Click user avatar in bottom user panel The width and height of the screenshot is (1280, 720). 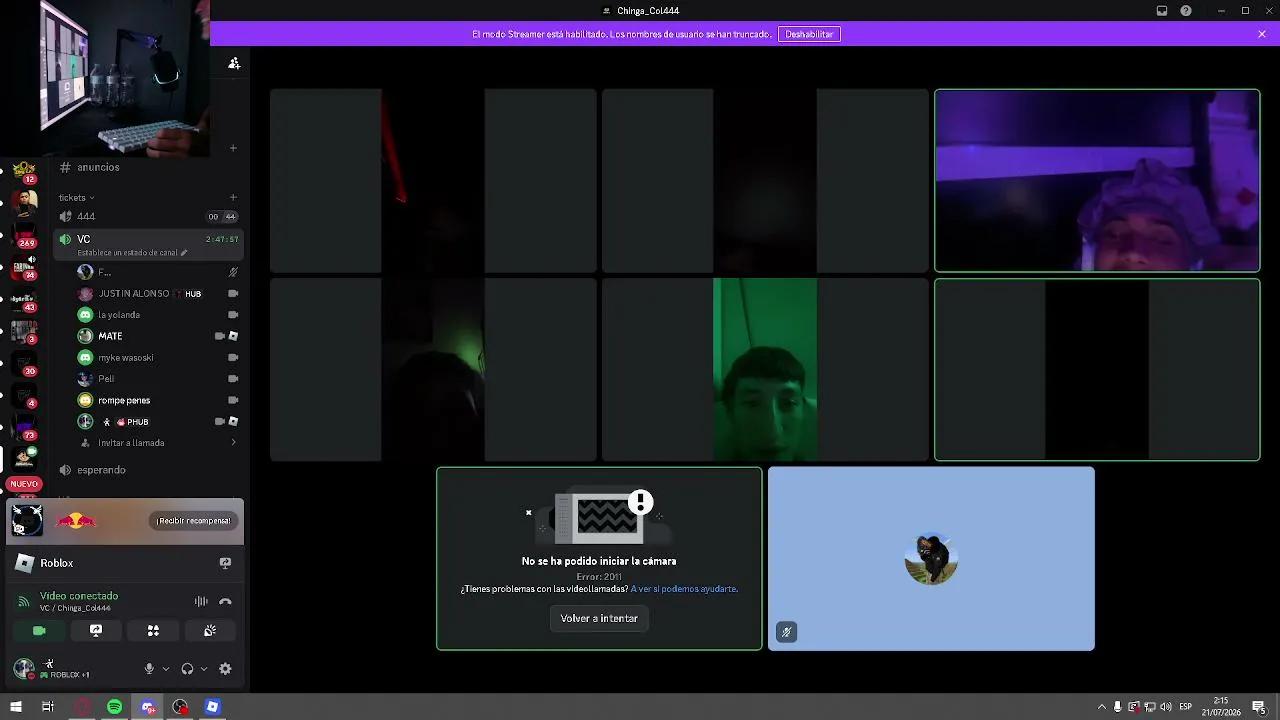24,669
